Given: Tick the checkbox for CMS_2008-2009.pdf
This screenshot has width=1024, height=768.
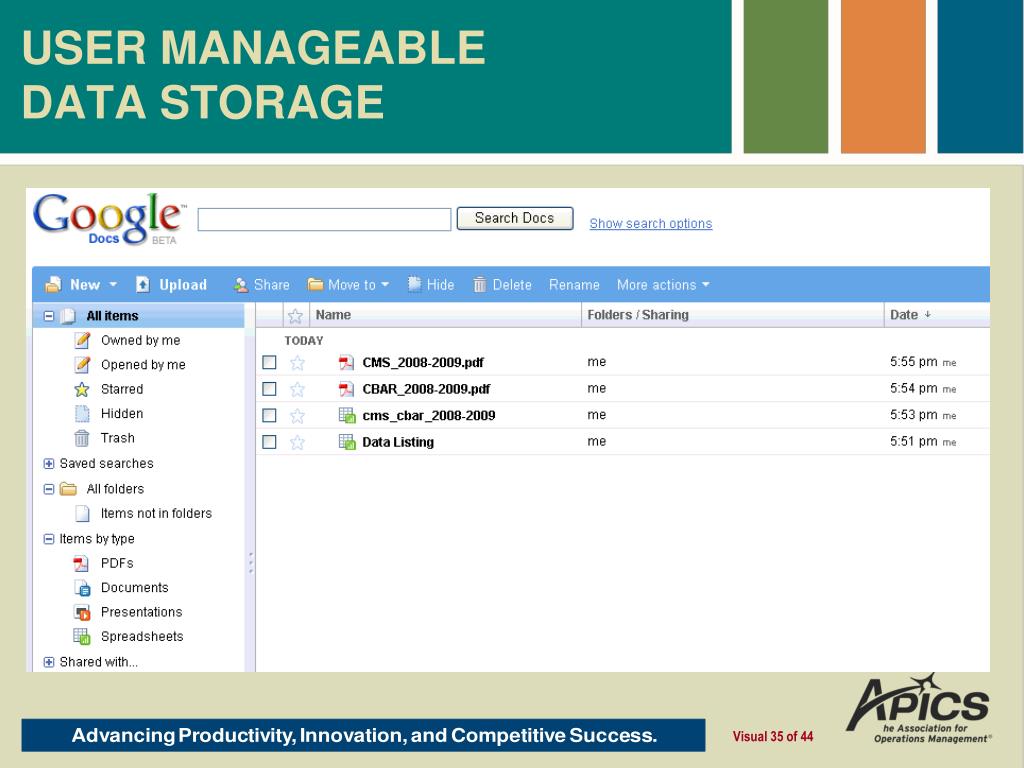Looking at the screenshot, I should [x=269, y=362].
